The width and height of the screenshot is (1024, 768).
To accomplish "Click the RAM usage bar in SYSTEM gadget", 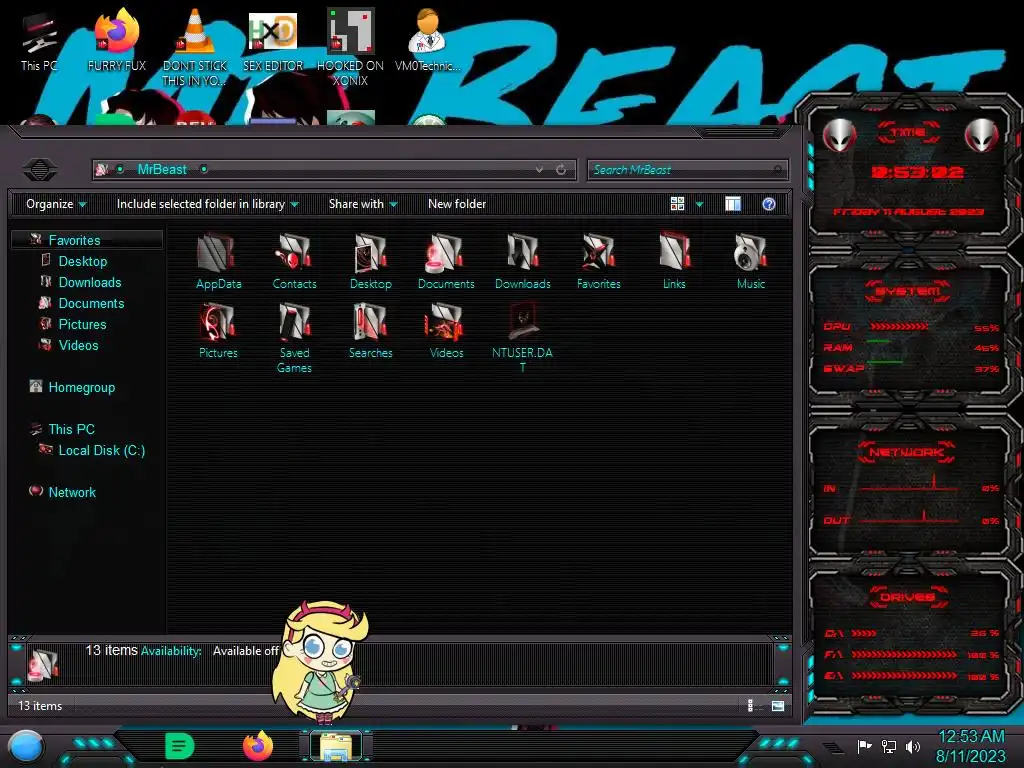I will [x=878, y=341].
